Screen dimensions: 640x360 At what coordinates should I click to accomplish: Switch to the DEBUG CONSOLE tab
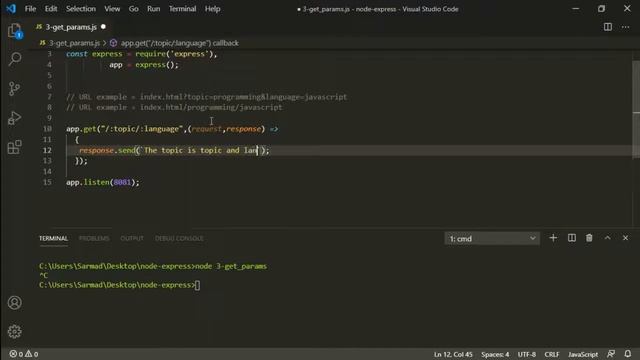pos(179,238)
